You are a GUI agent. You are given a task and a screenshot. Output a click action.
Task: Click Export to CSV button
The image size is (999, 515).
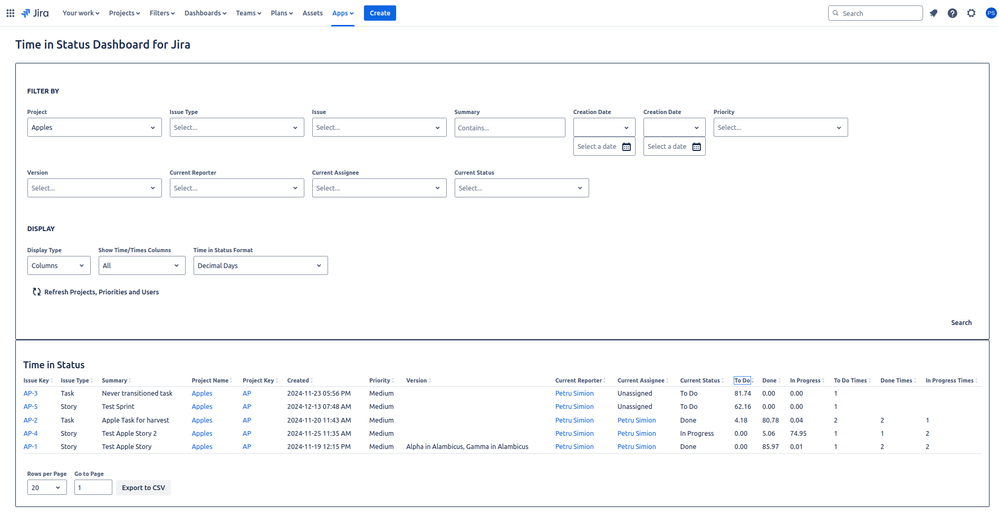tap(143, 488)
